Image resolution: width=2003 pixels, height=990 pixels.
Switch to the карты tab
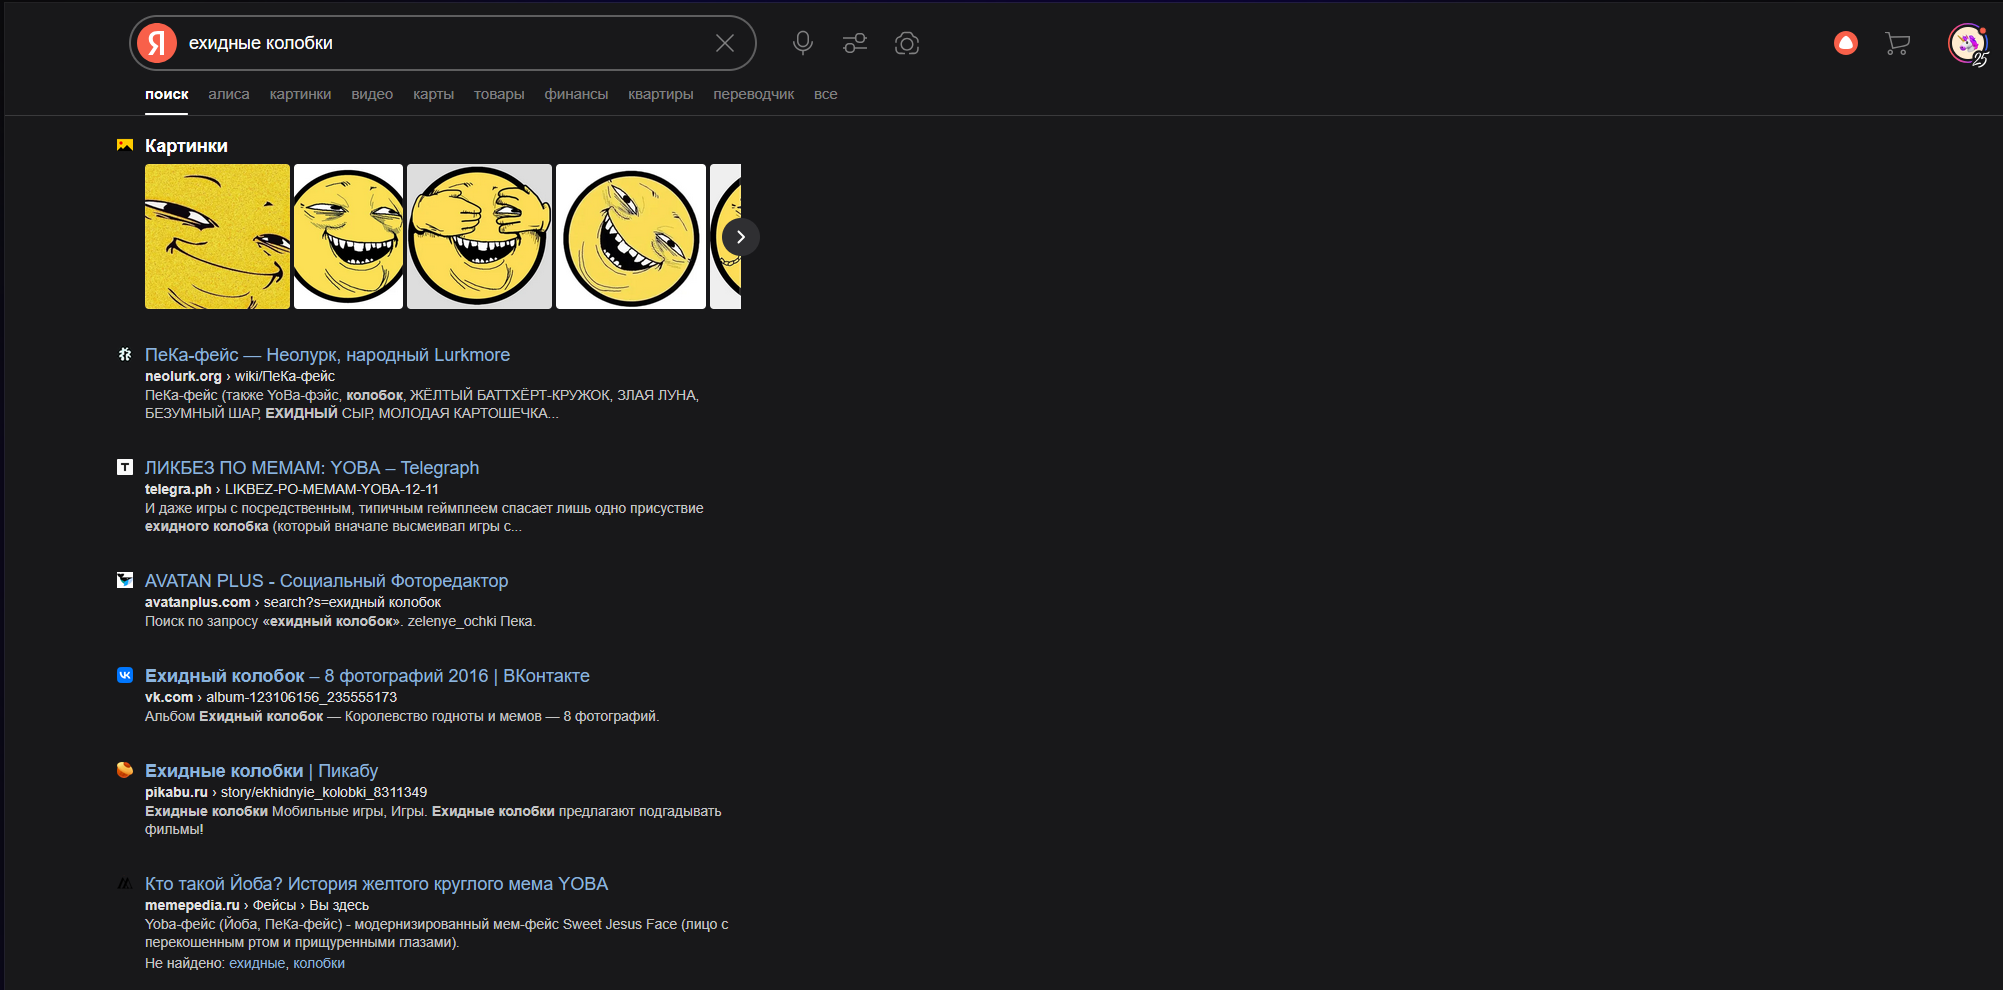434,94
